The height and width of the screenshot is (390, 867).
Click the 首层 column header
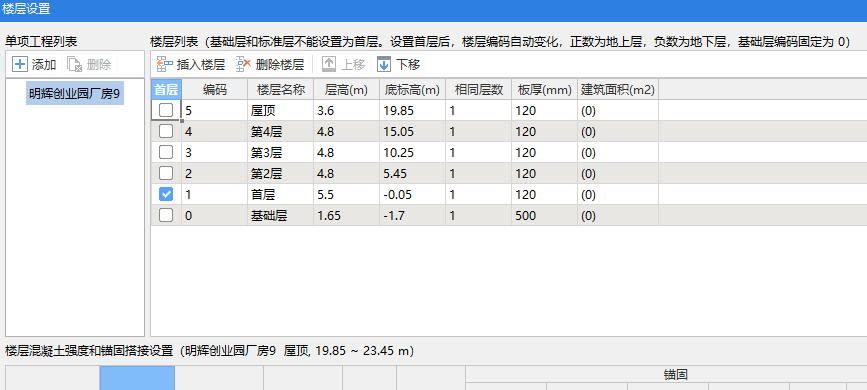(x=166, y=90)
